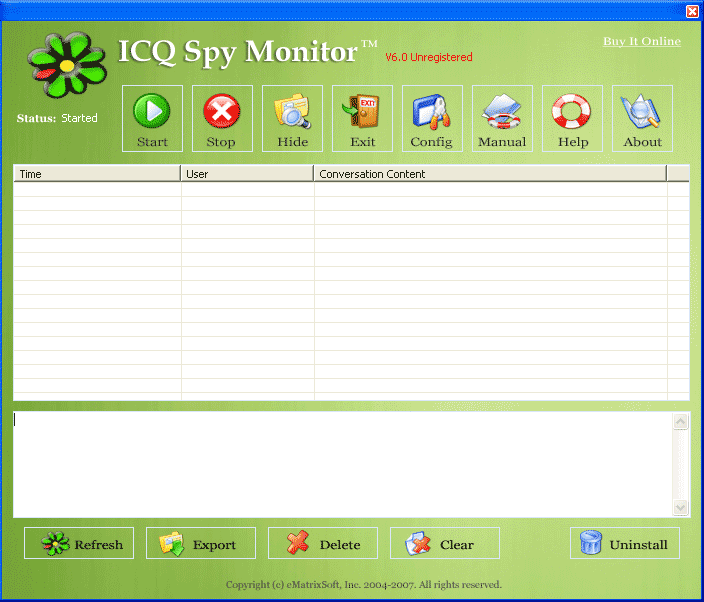Open the About icon
The image size is (704, 602).
642,112
